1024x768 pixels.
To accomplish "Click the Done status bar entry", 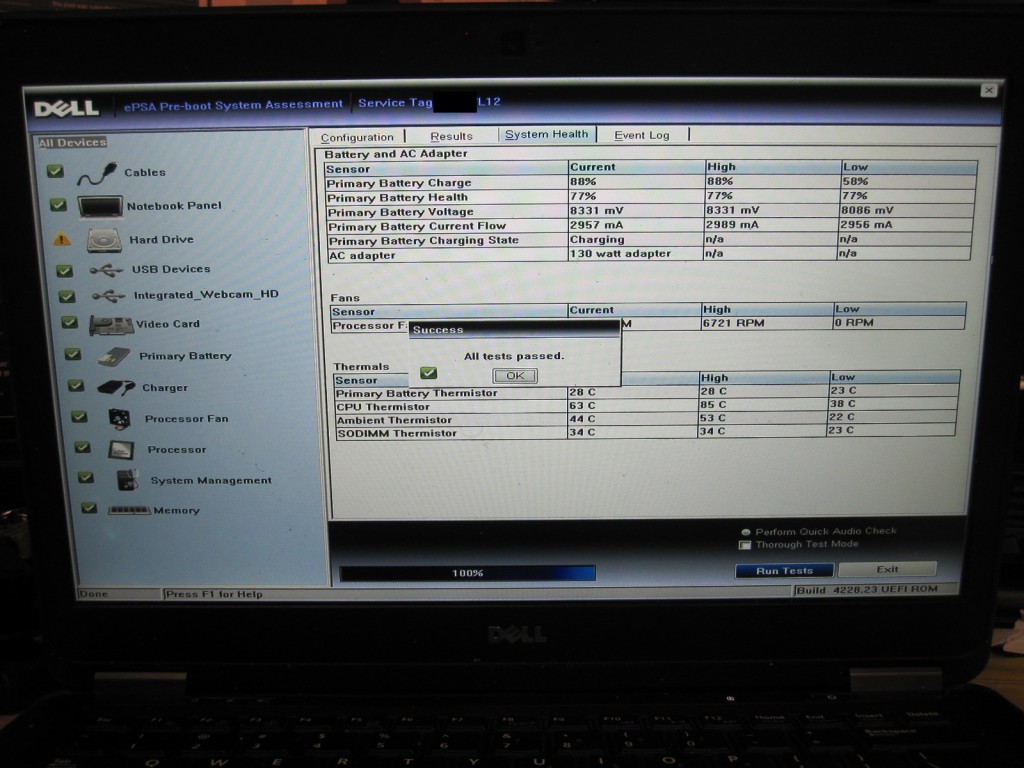I will click(x=94, y=594).
